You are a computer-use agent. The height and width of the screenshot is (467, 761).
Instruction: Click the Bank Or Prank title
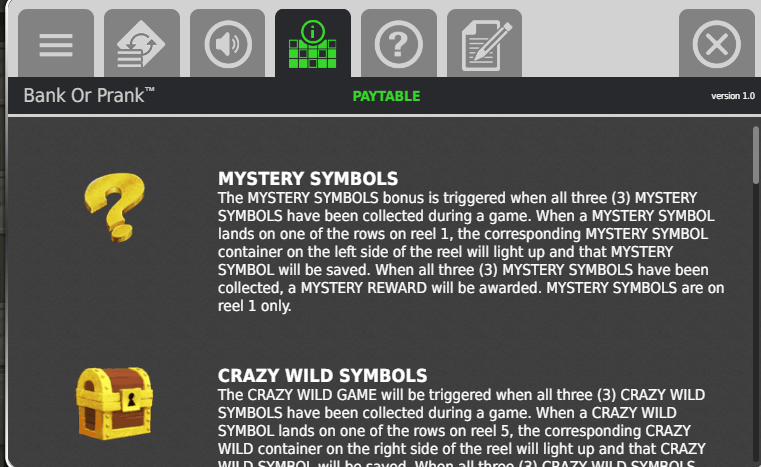89,96
